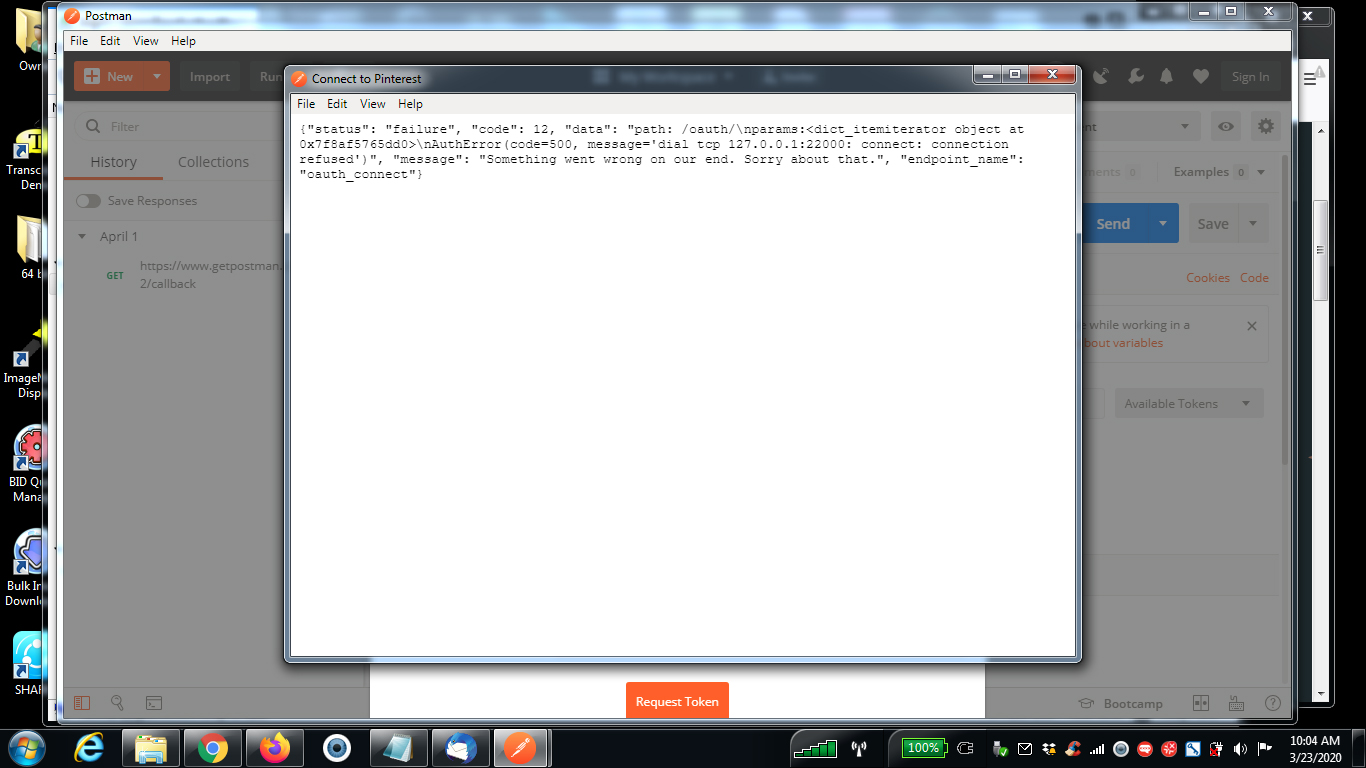Screen dimensions: 1366x768
Task: Click the Postman icon in taskbar
Action: [x=520, y=747]
